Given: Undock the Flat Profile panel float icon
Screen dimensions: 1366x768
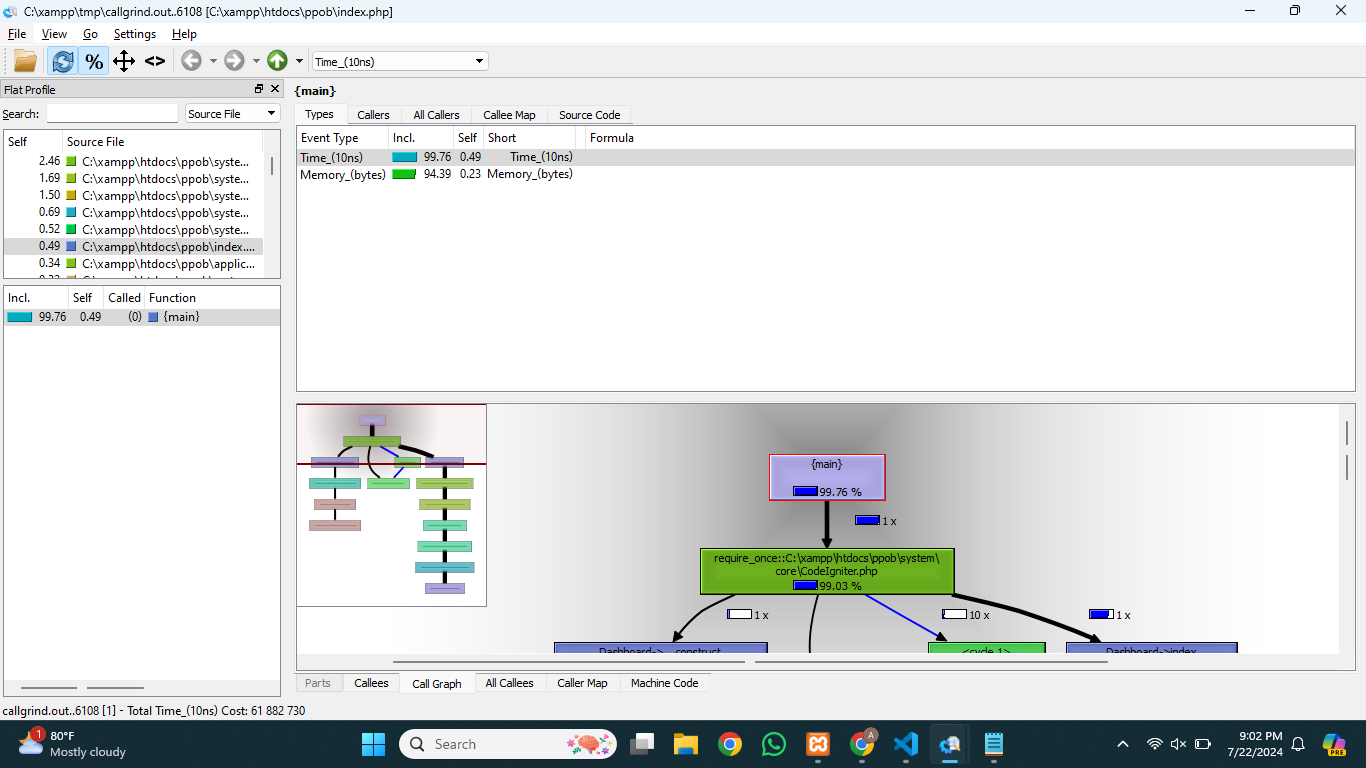Looking at the screenshot, I should click(259, 89).
